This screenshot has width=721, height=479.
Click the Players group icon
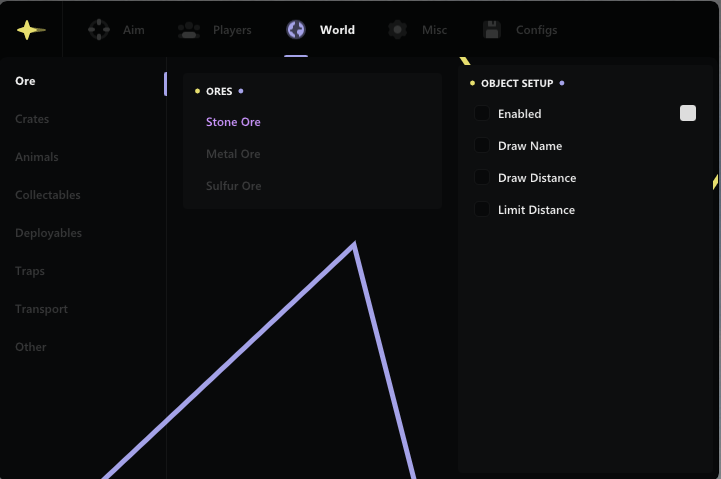189,30
